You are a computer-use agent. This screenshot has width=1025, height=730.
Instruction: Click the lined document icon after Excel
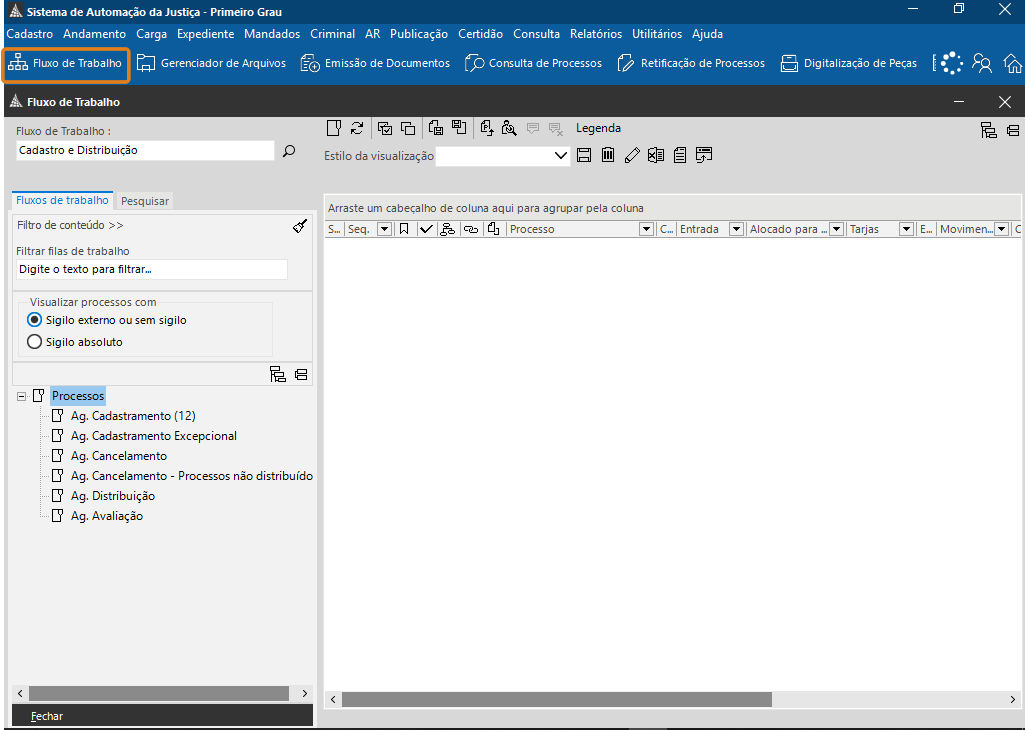click(x=680, y=155)
